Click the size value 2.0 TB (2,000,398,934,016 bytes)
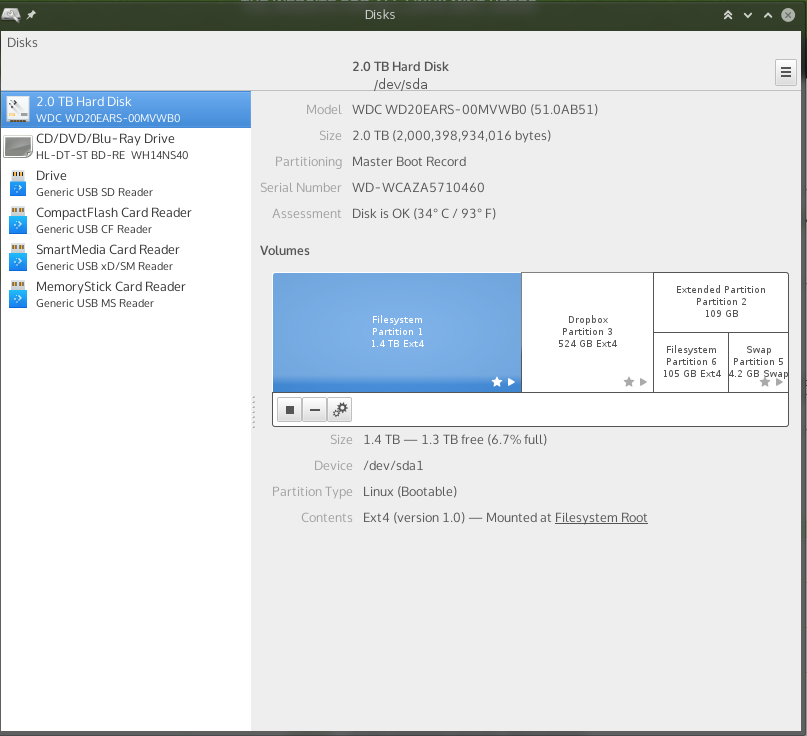 tap(451, 136)
